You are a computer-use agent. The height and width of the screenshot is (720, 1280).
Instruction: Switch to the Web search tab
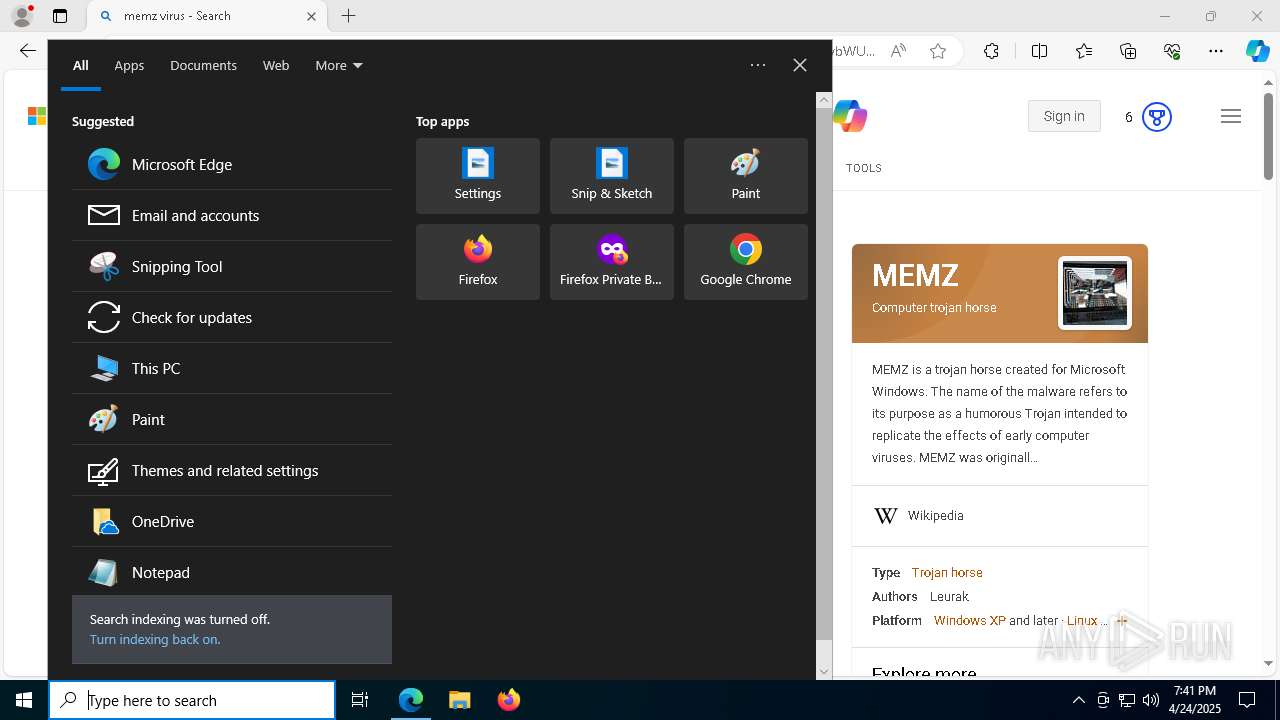point(276,65)
